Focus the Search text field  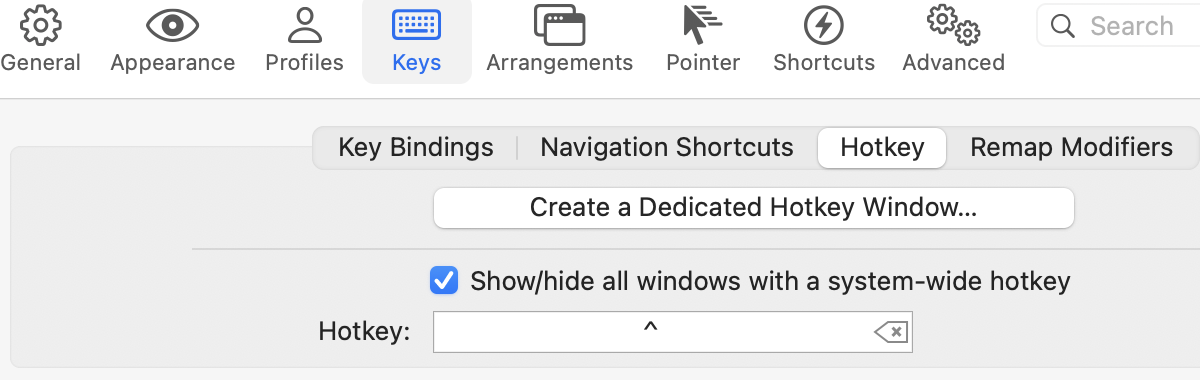1120,26
